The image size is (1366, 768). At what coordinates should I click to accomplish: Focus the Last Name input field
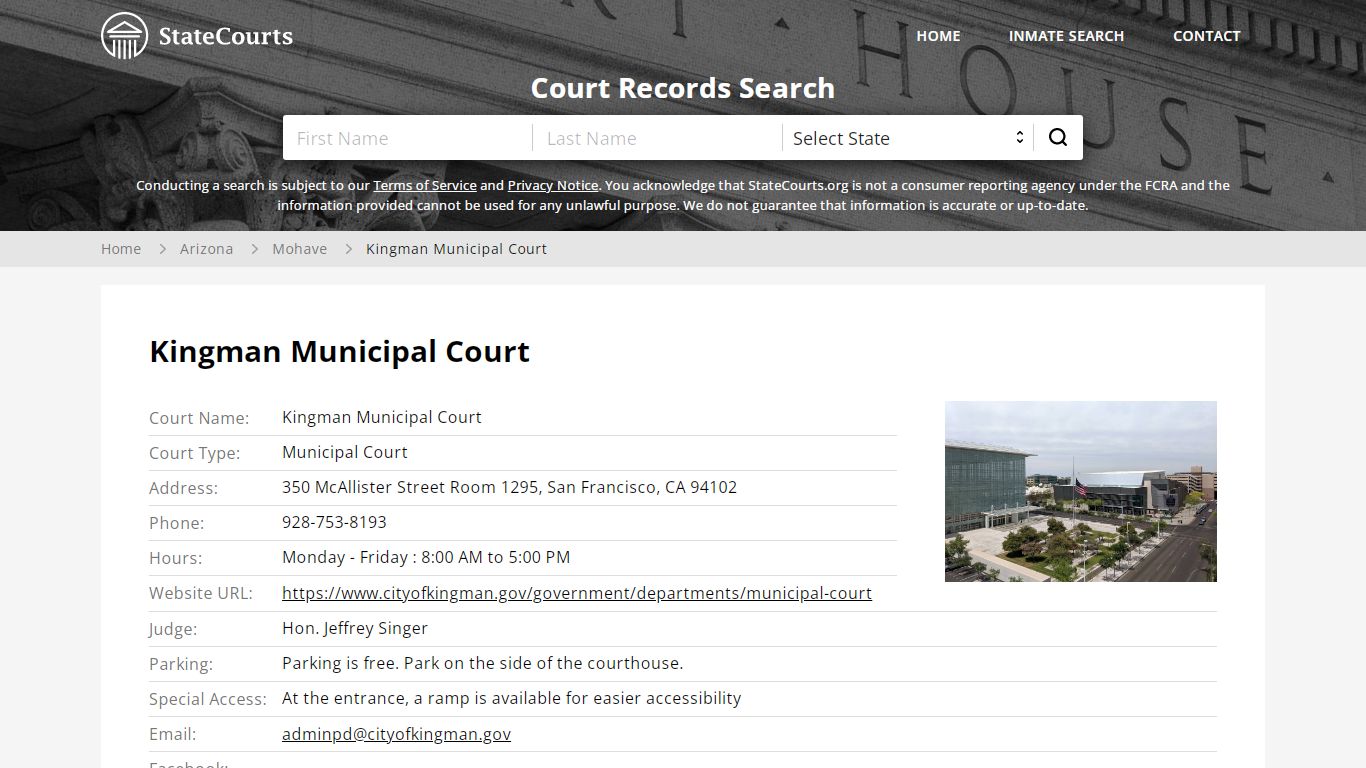tap(658, 138)
